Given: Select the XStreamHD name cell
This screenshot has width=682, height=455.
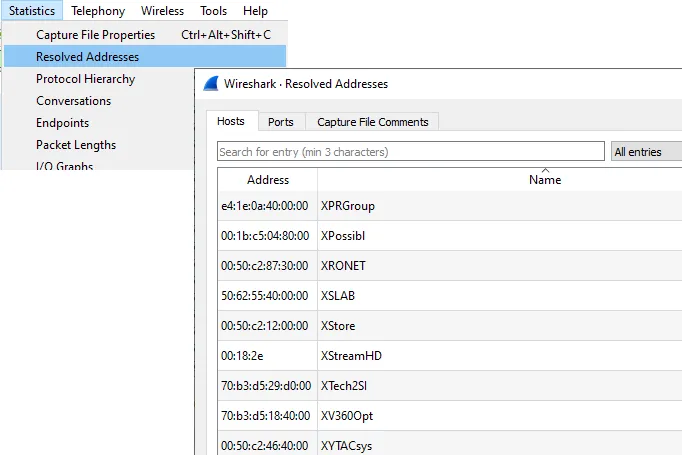Looking at the screenshot, I should tap(500, 356).
